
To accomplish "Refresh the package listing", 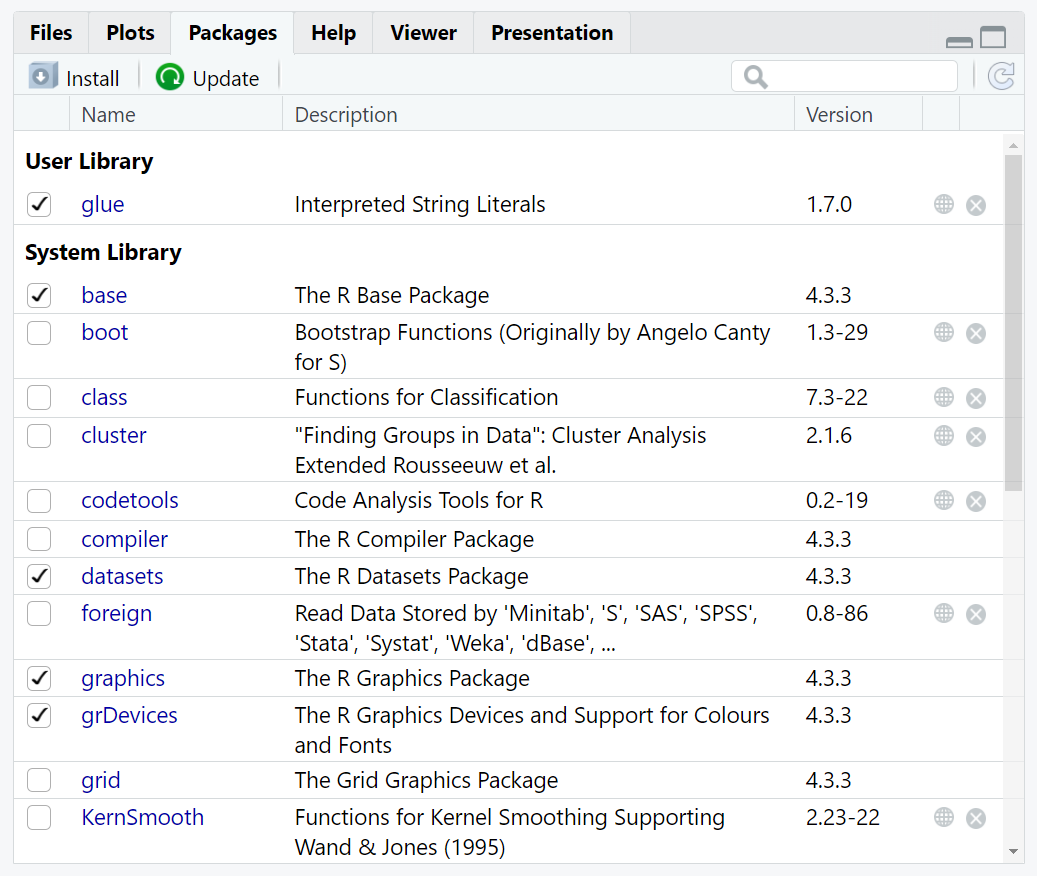I will click(1001, 76).
